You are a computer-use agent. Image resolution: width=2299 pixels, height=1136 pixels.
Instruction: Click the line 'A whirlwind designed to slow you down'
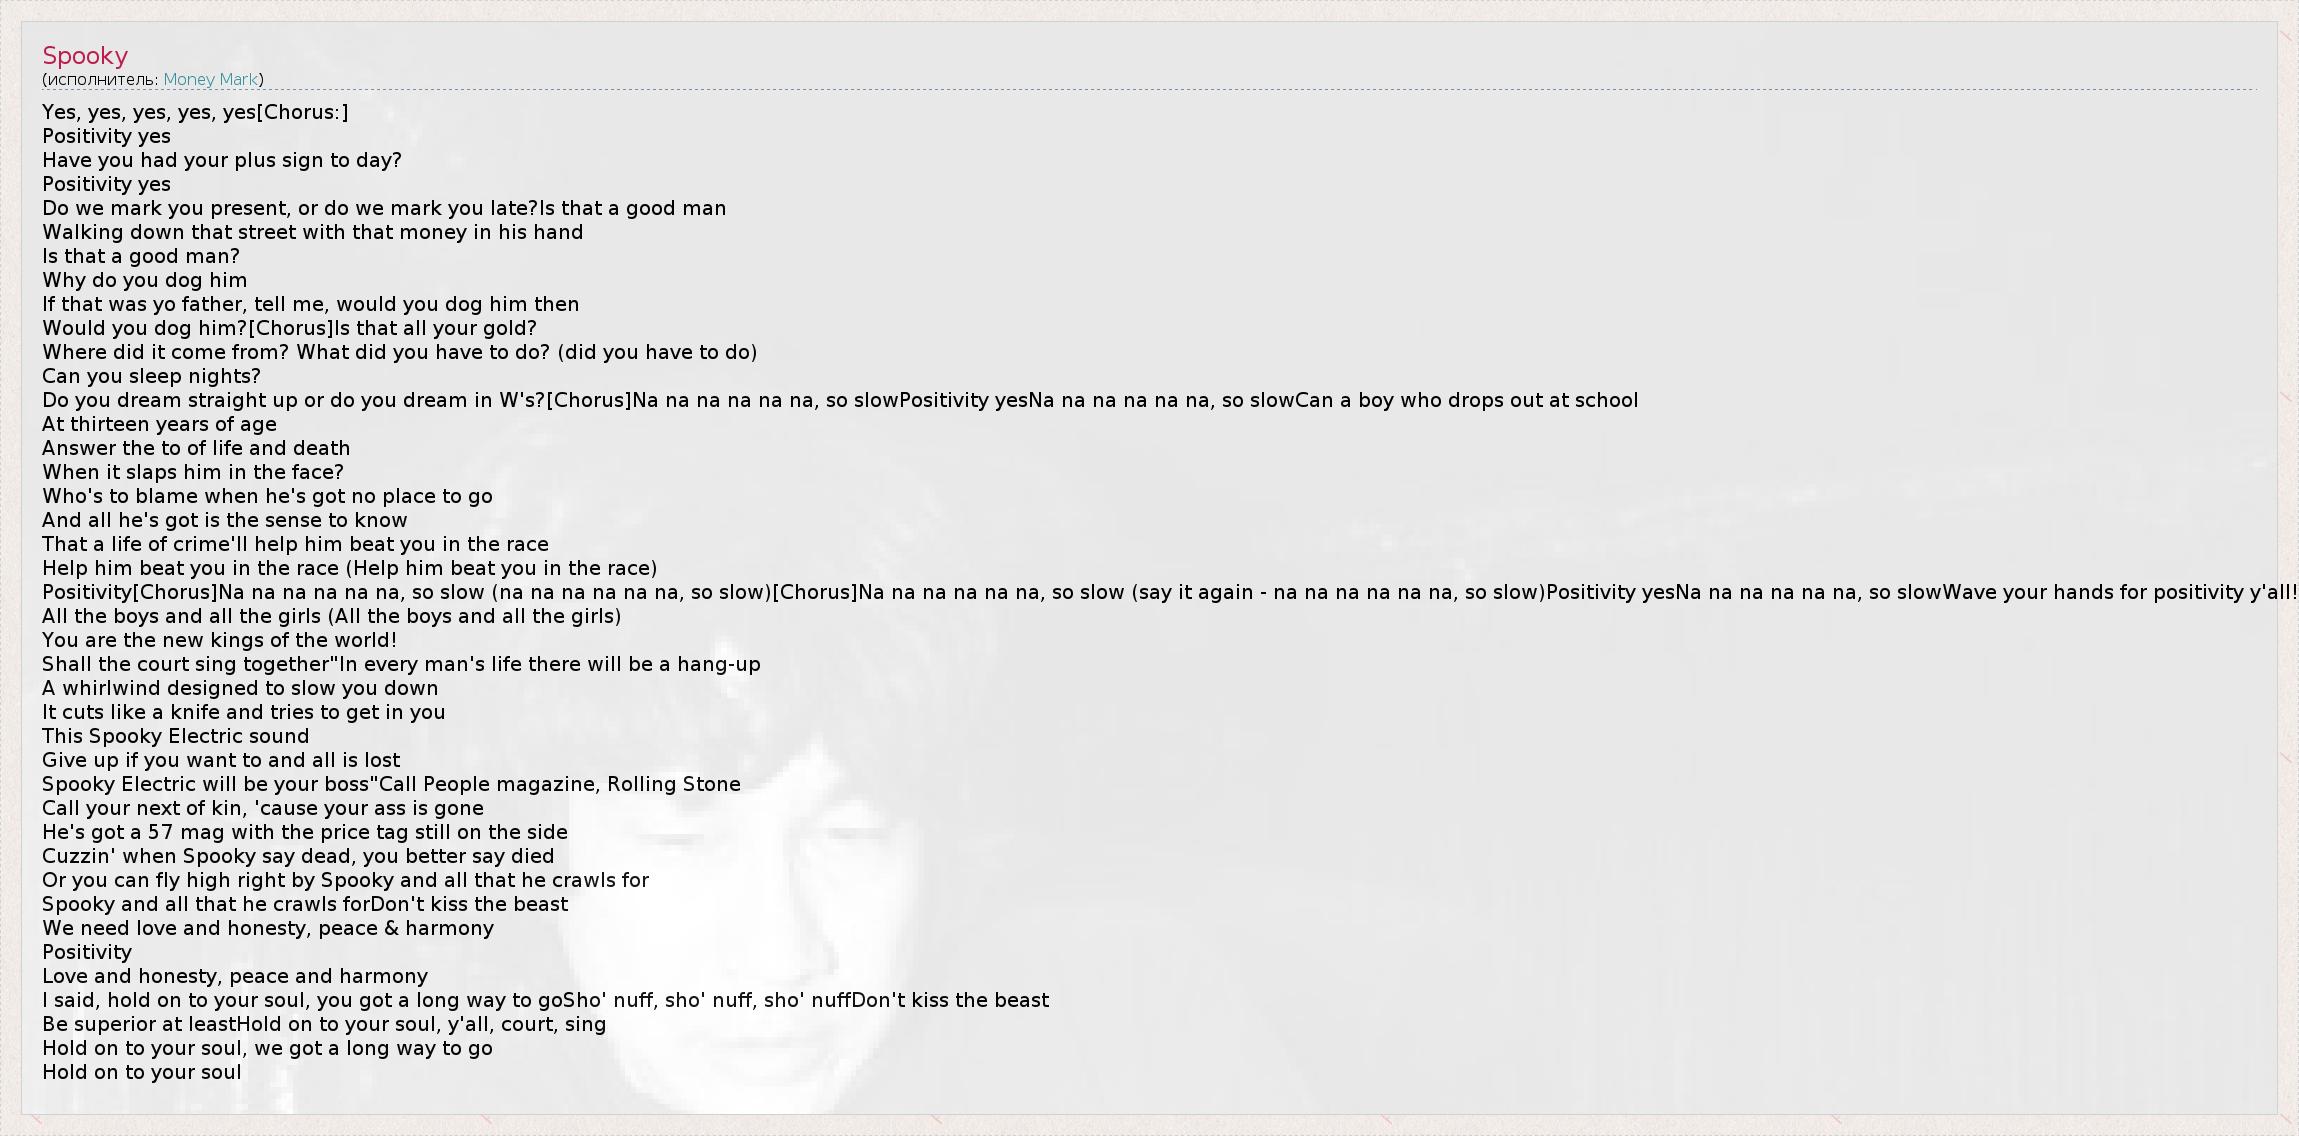tap(240, 688)
